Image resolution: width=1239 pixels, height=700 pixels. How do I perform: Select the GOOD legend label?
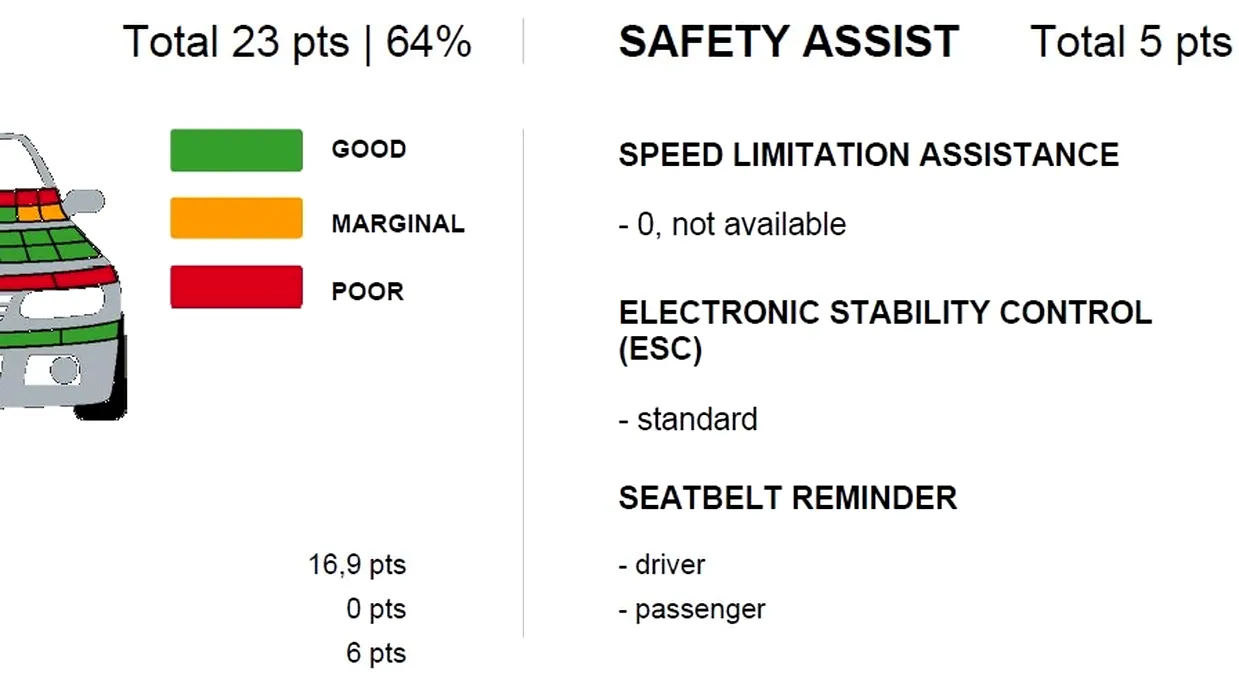pos(369,150)
